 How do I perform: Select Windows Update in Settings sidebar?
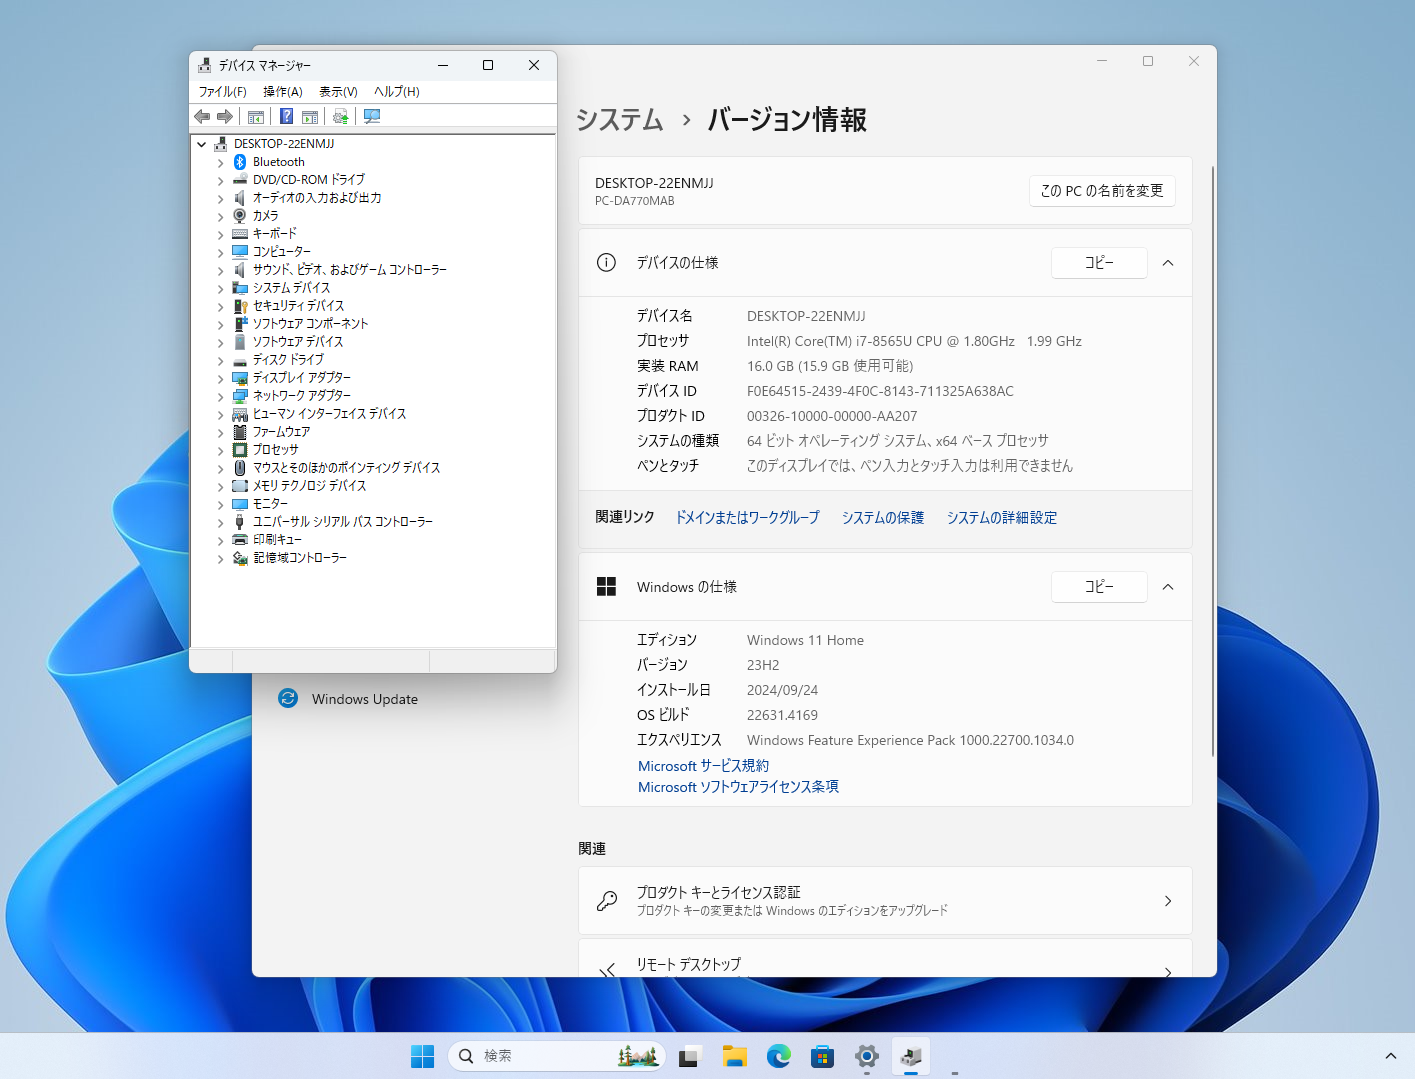pos(364,699)
